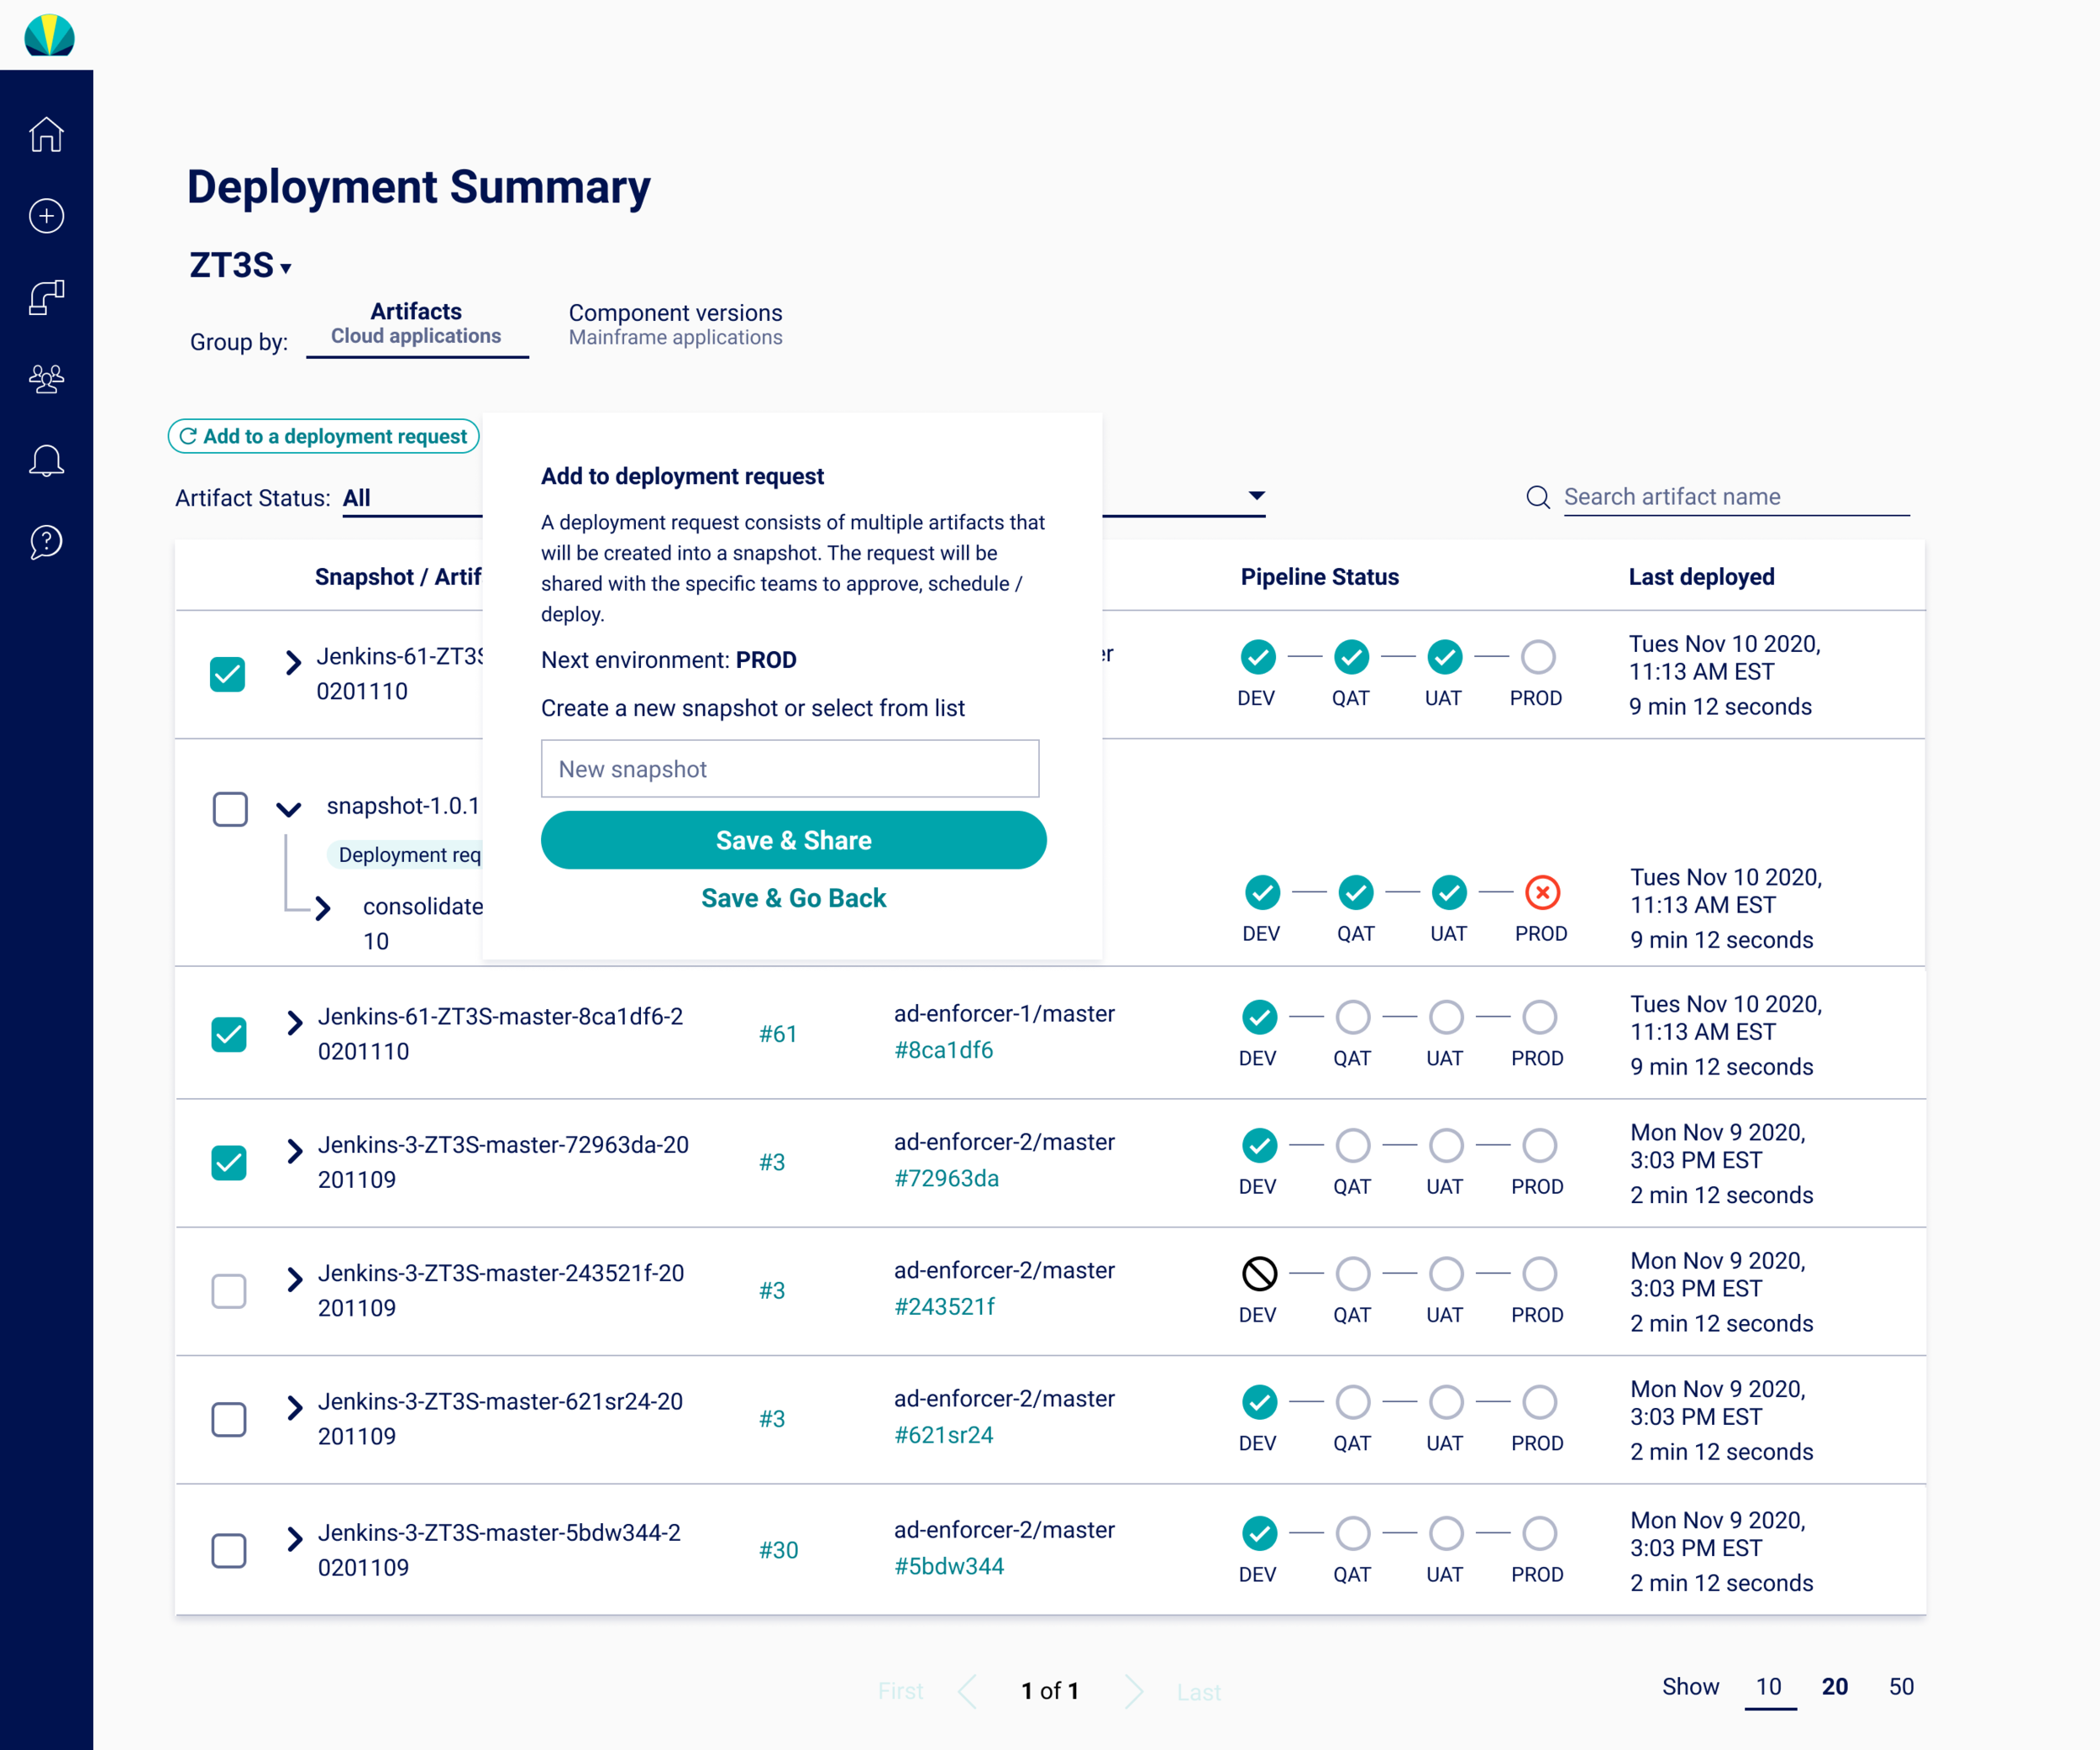Show 20 items per page
This screenshot has height=1750, width=2100.
pos(1834,1687)
